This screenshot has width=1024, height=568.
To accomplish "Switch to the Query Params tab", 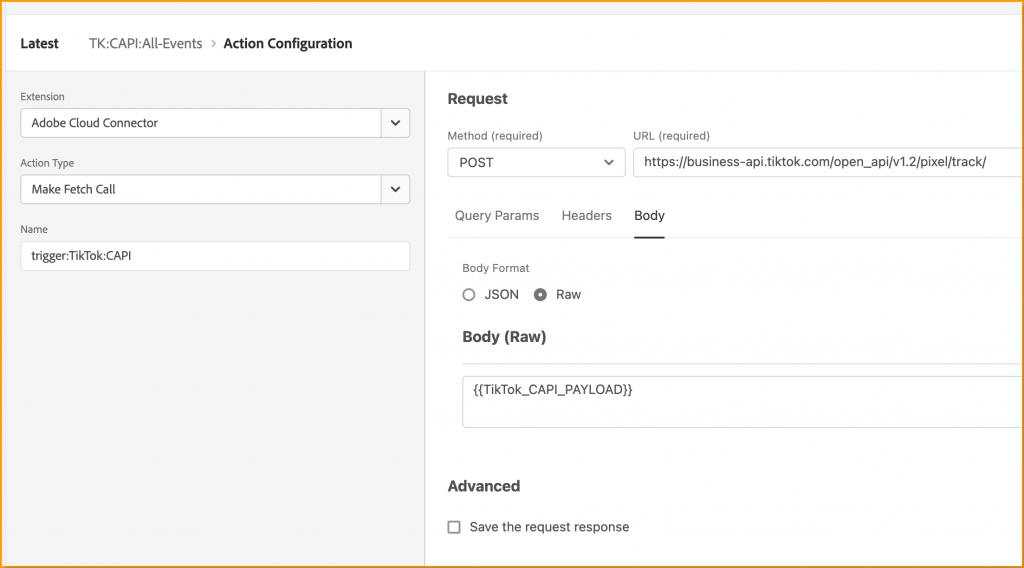I will tap(497, 216).
